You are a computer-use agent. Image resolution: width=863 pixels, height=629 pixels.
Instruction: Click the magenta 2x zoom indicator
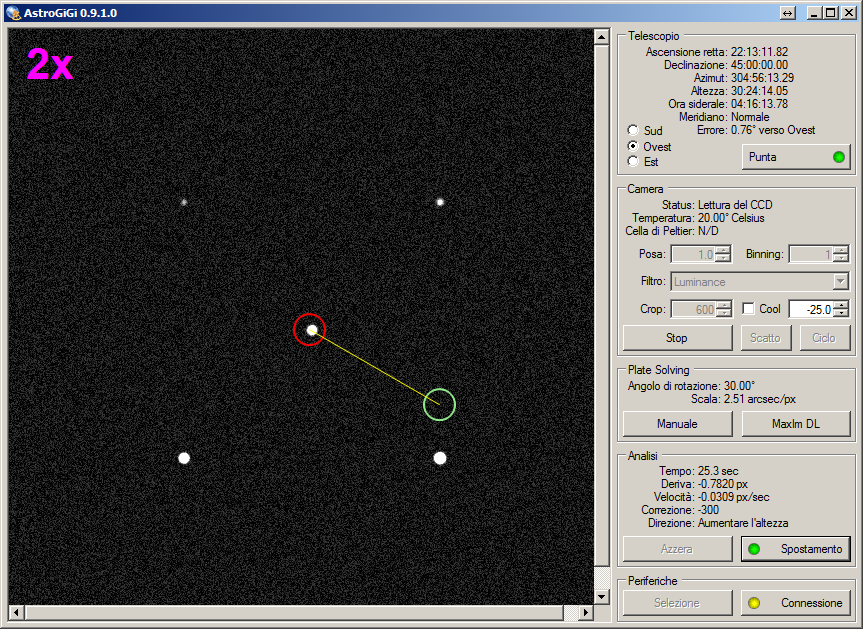[50, 65]
